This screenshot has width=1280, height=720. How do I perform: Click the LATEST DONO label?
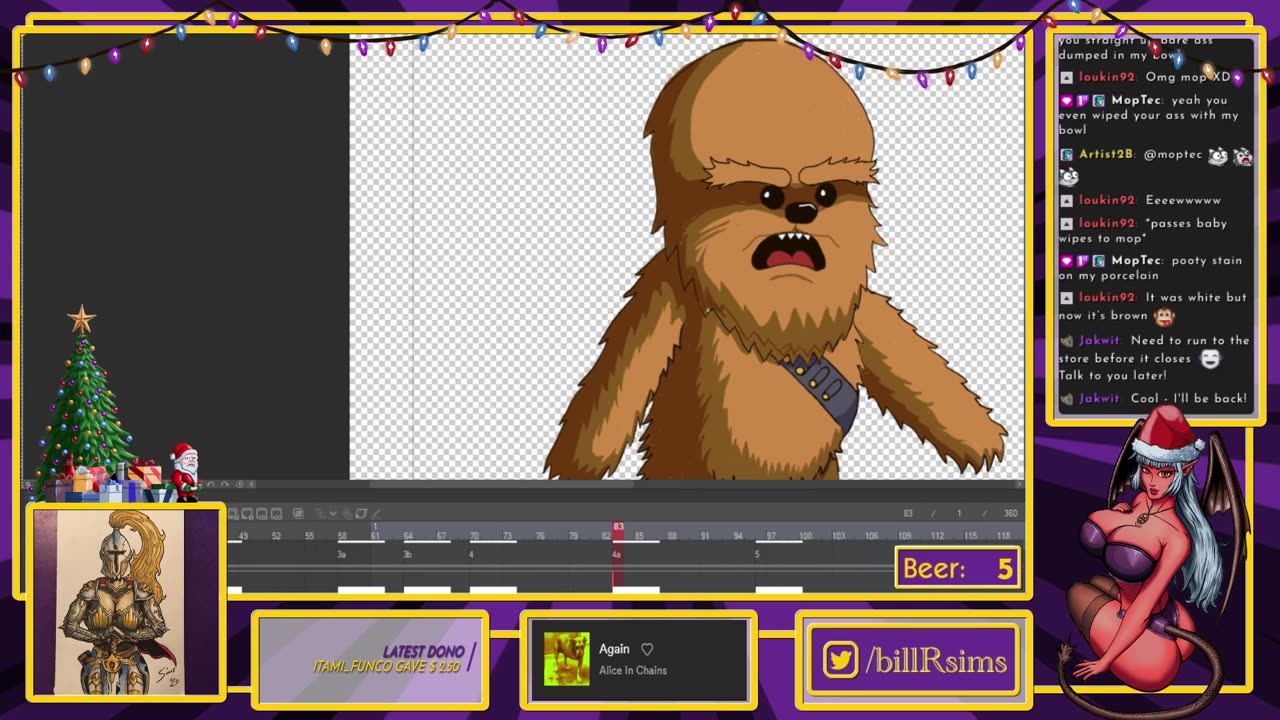pos(423,652)
